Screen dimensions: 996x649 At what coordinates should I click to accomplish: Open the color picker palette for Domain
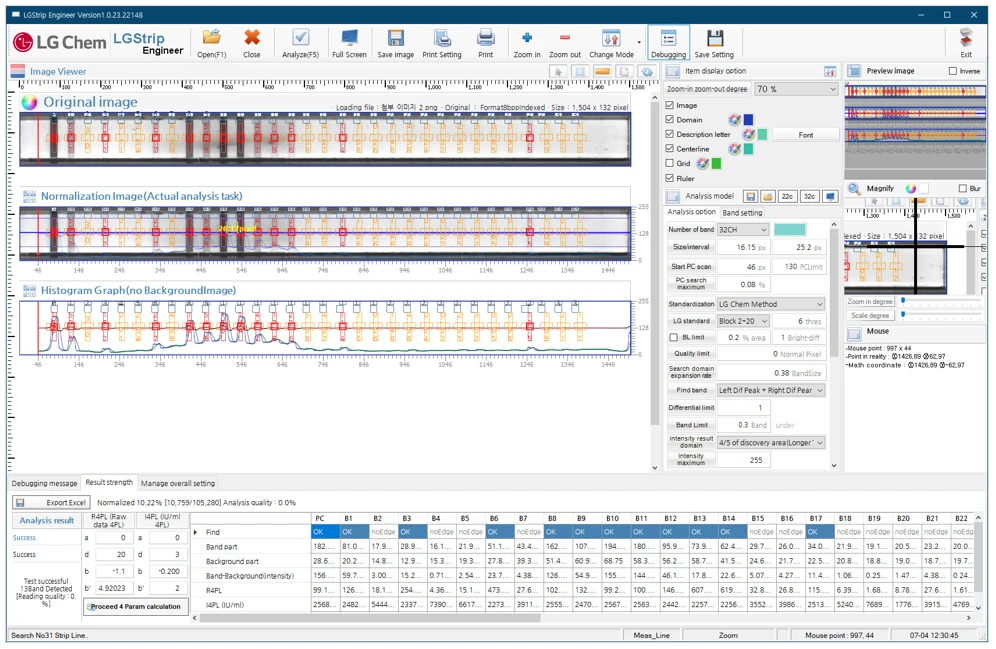point(734,119)
